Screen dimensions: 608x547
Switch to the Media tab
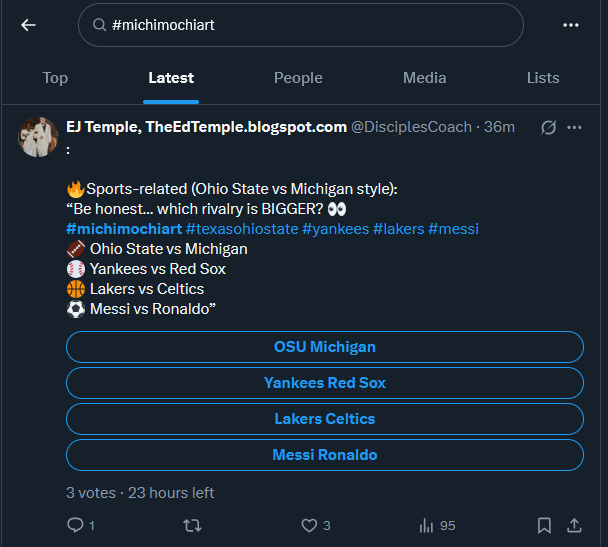424,78
